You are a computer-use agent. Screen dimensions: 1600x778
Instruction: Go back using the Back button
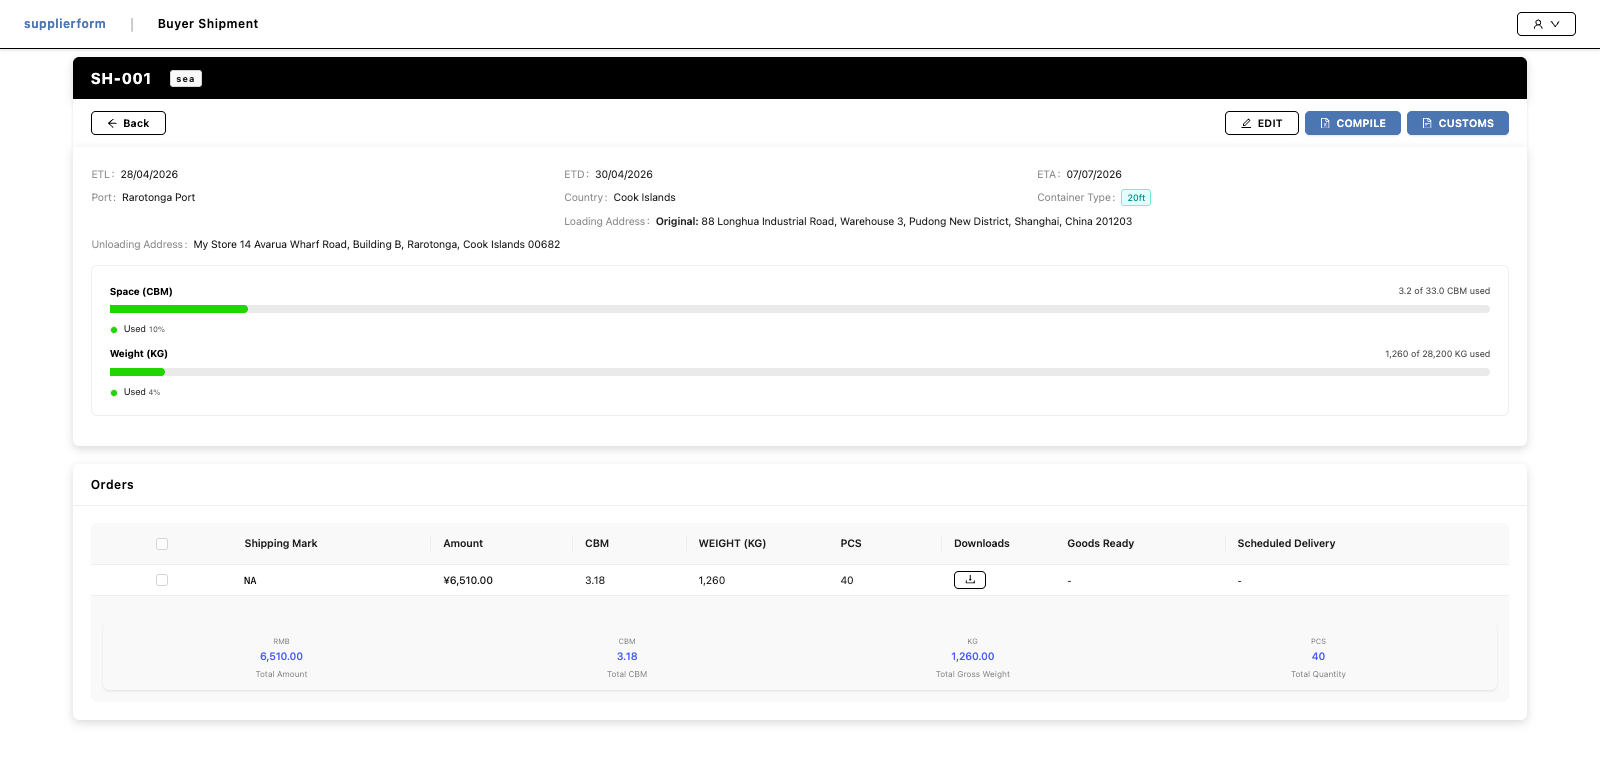tap(128, 123)
